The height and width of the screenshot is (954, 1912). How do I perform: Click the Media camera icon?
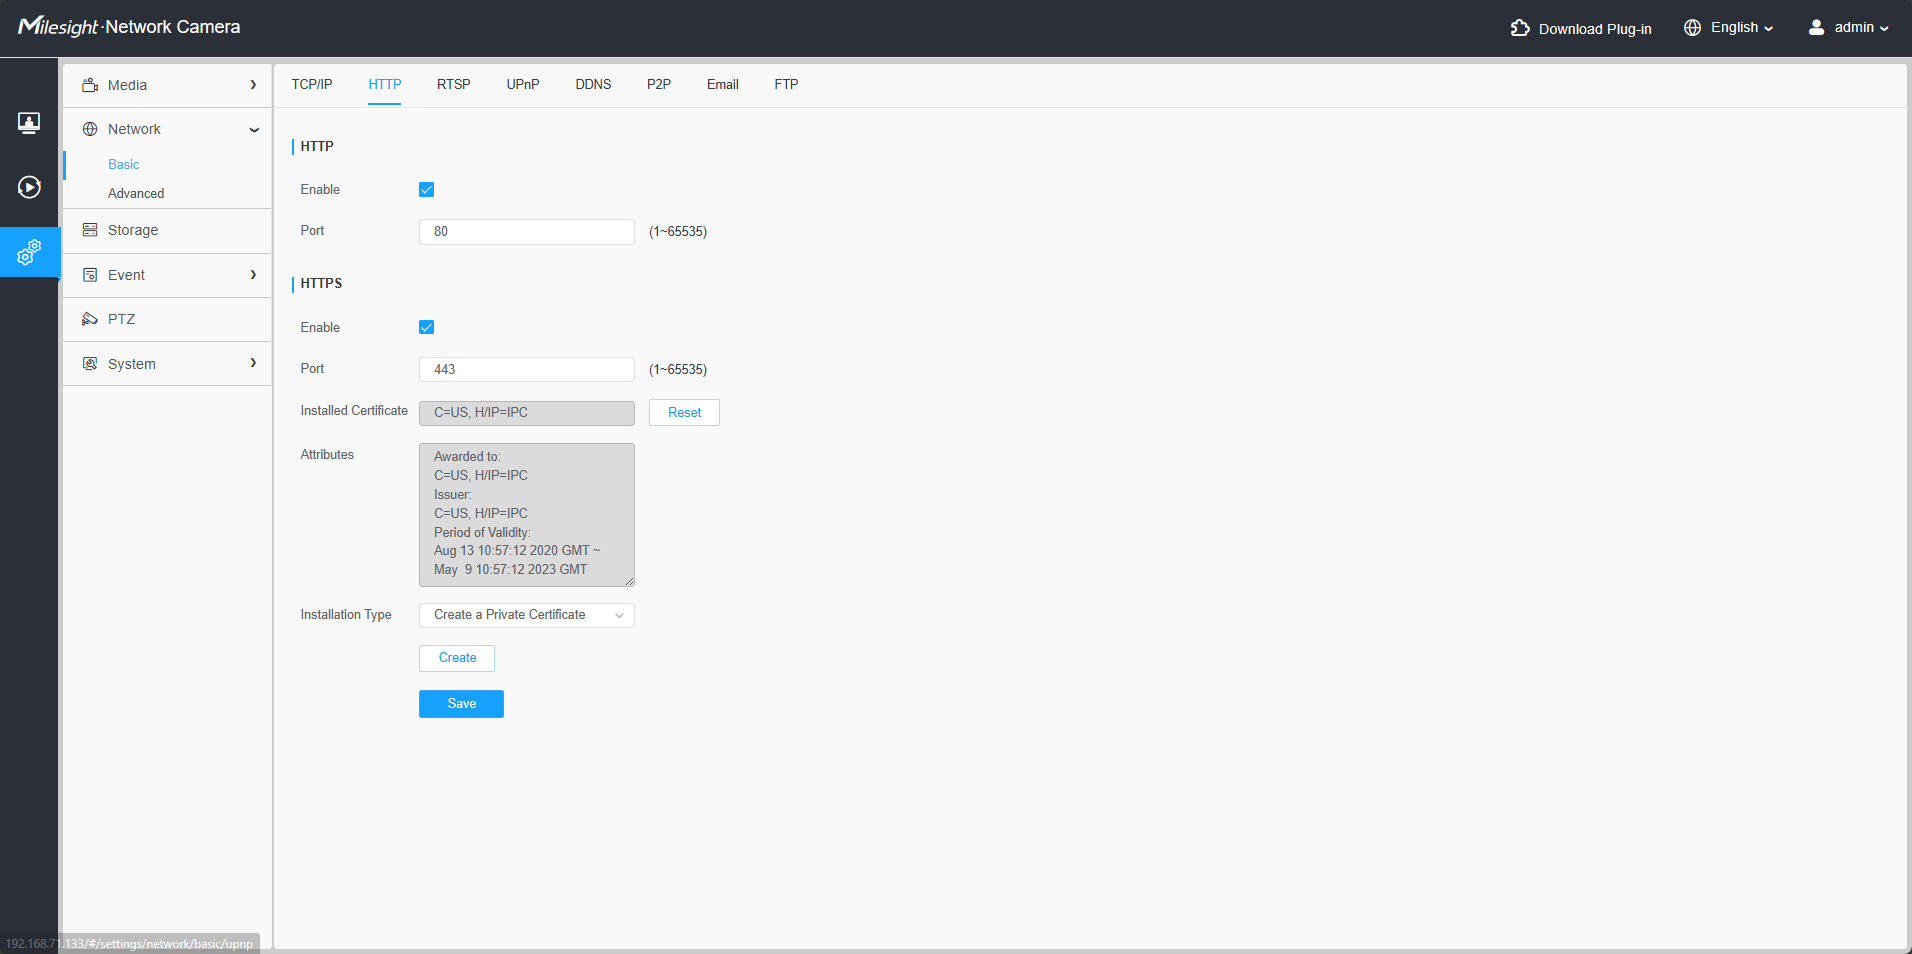pos(90,85)
